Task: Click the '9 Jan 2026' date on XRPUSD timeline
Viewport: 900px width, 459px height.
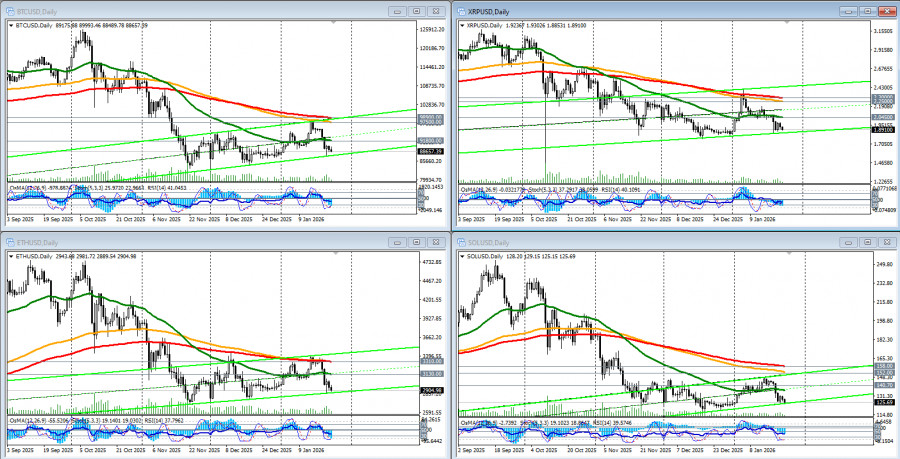Action: [764, 219]
